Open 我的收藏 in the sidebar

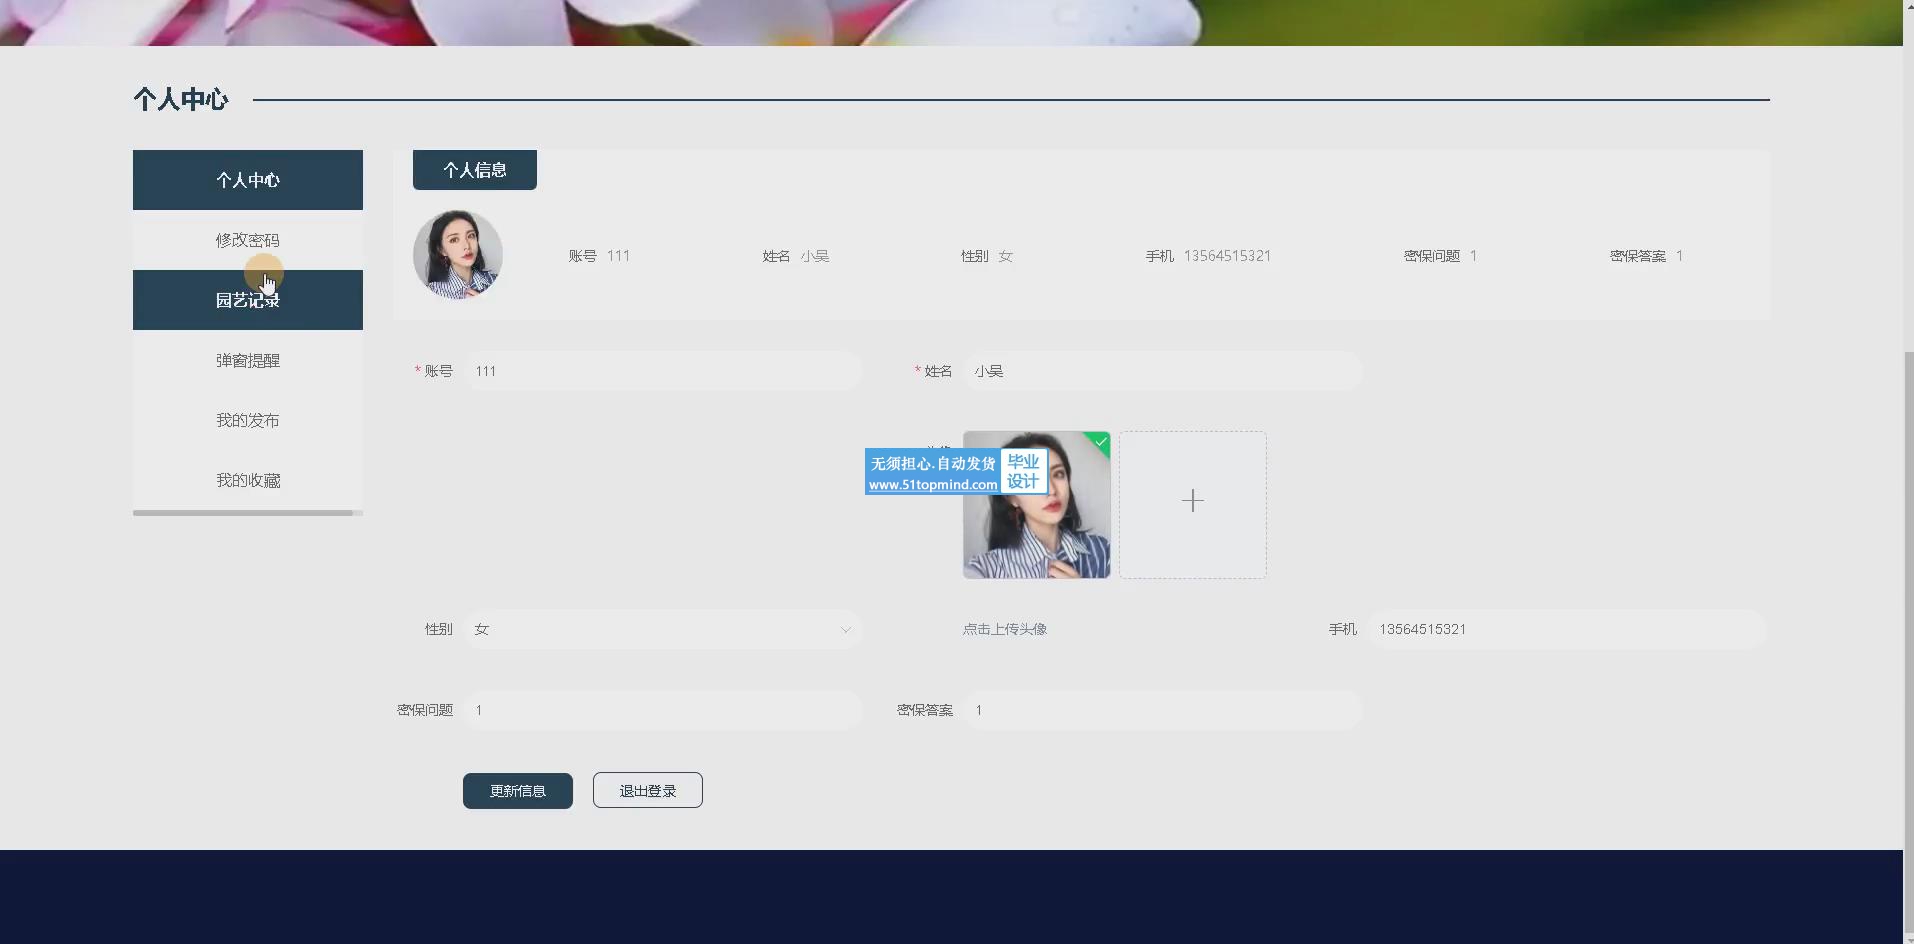point(247,480)
